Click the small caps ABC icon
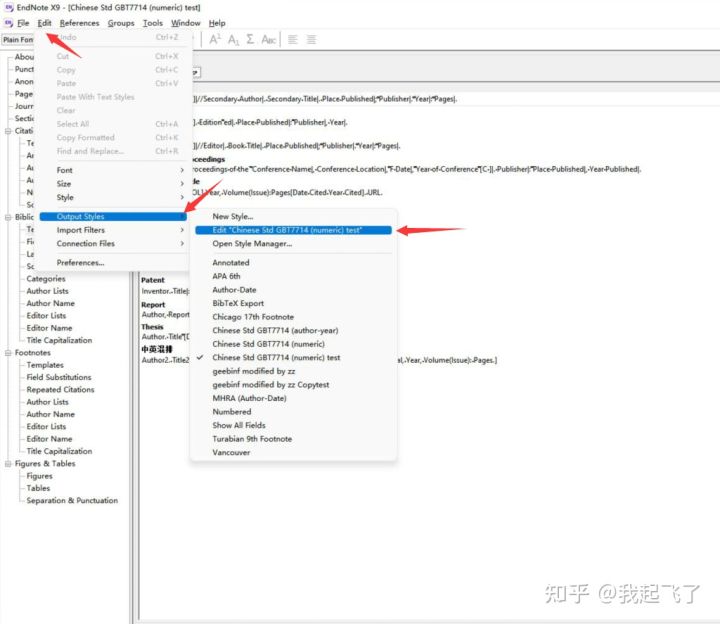Viewport: 720px width, 624px height. coord(269,40)
